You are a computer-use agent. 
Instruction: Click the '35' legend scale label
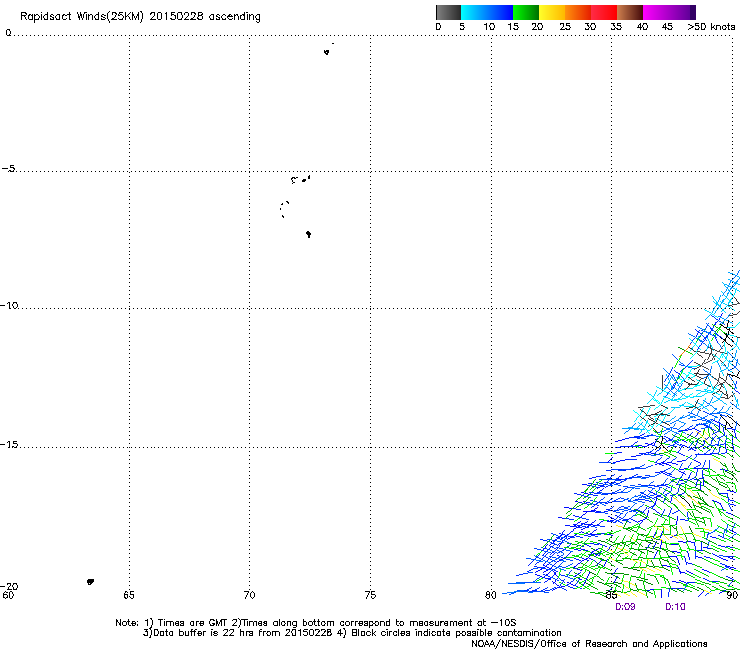(x=616, y=27)
